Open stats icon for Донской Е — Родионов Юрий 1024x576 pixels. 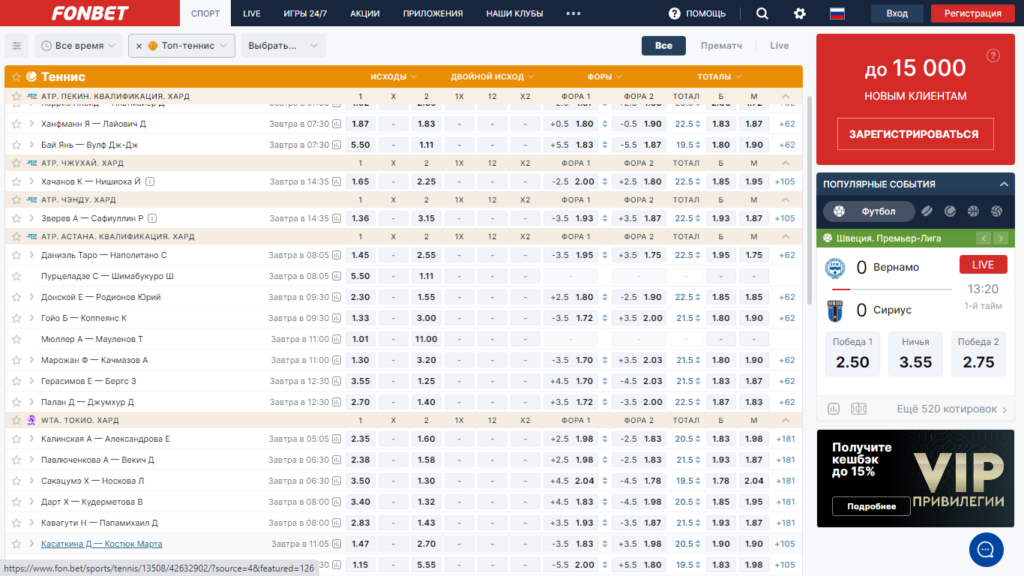tap(336, 297)
